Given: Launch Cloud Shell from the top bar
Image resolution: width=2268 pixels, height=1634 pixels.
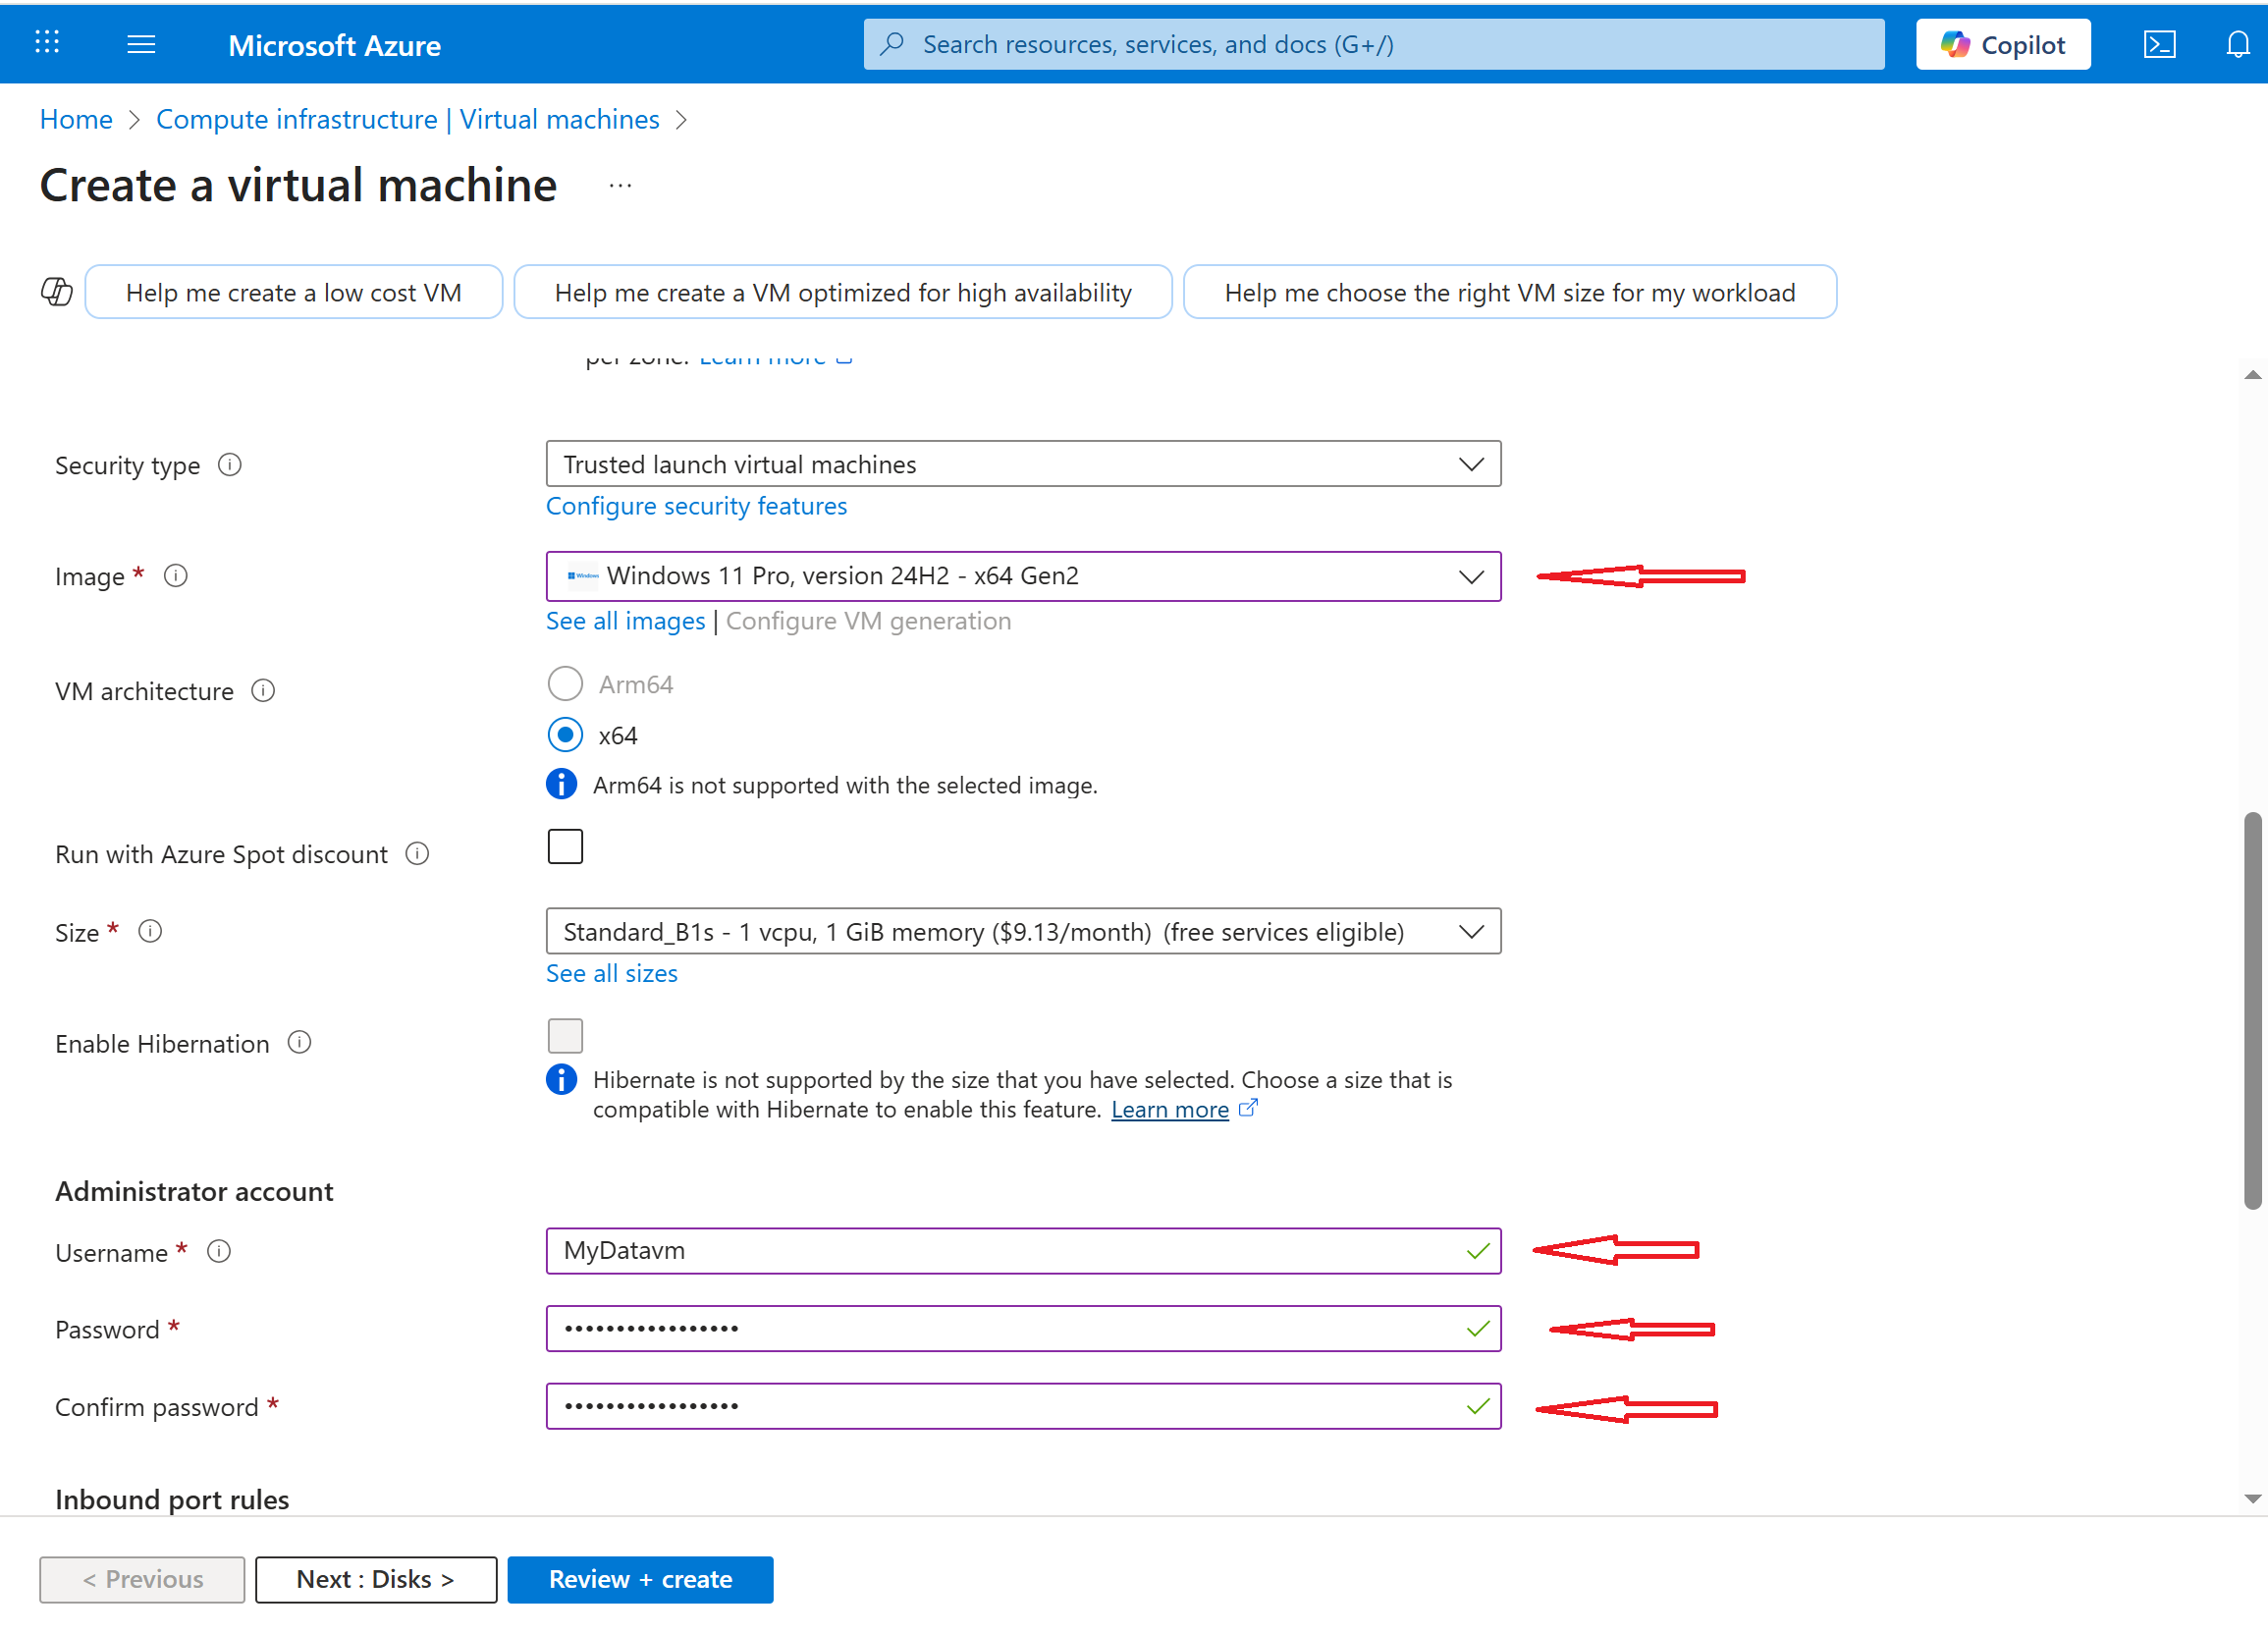Looking at the screenshot, I should click(x=2158, y=44).
